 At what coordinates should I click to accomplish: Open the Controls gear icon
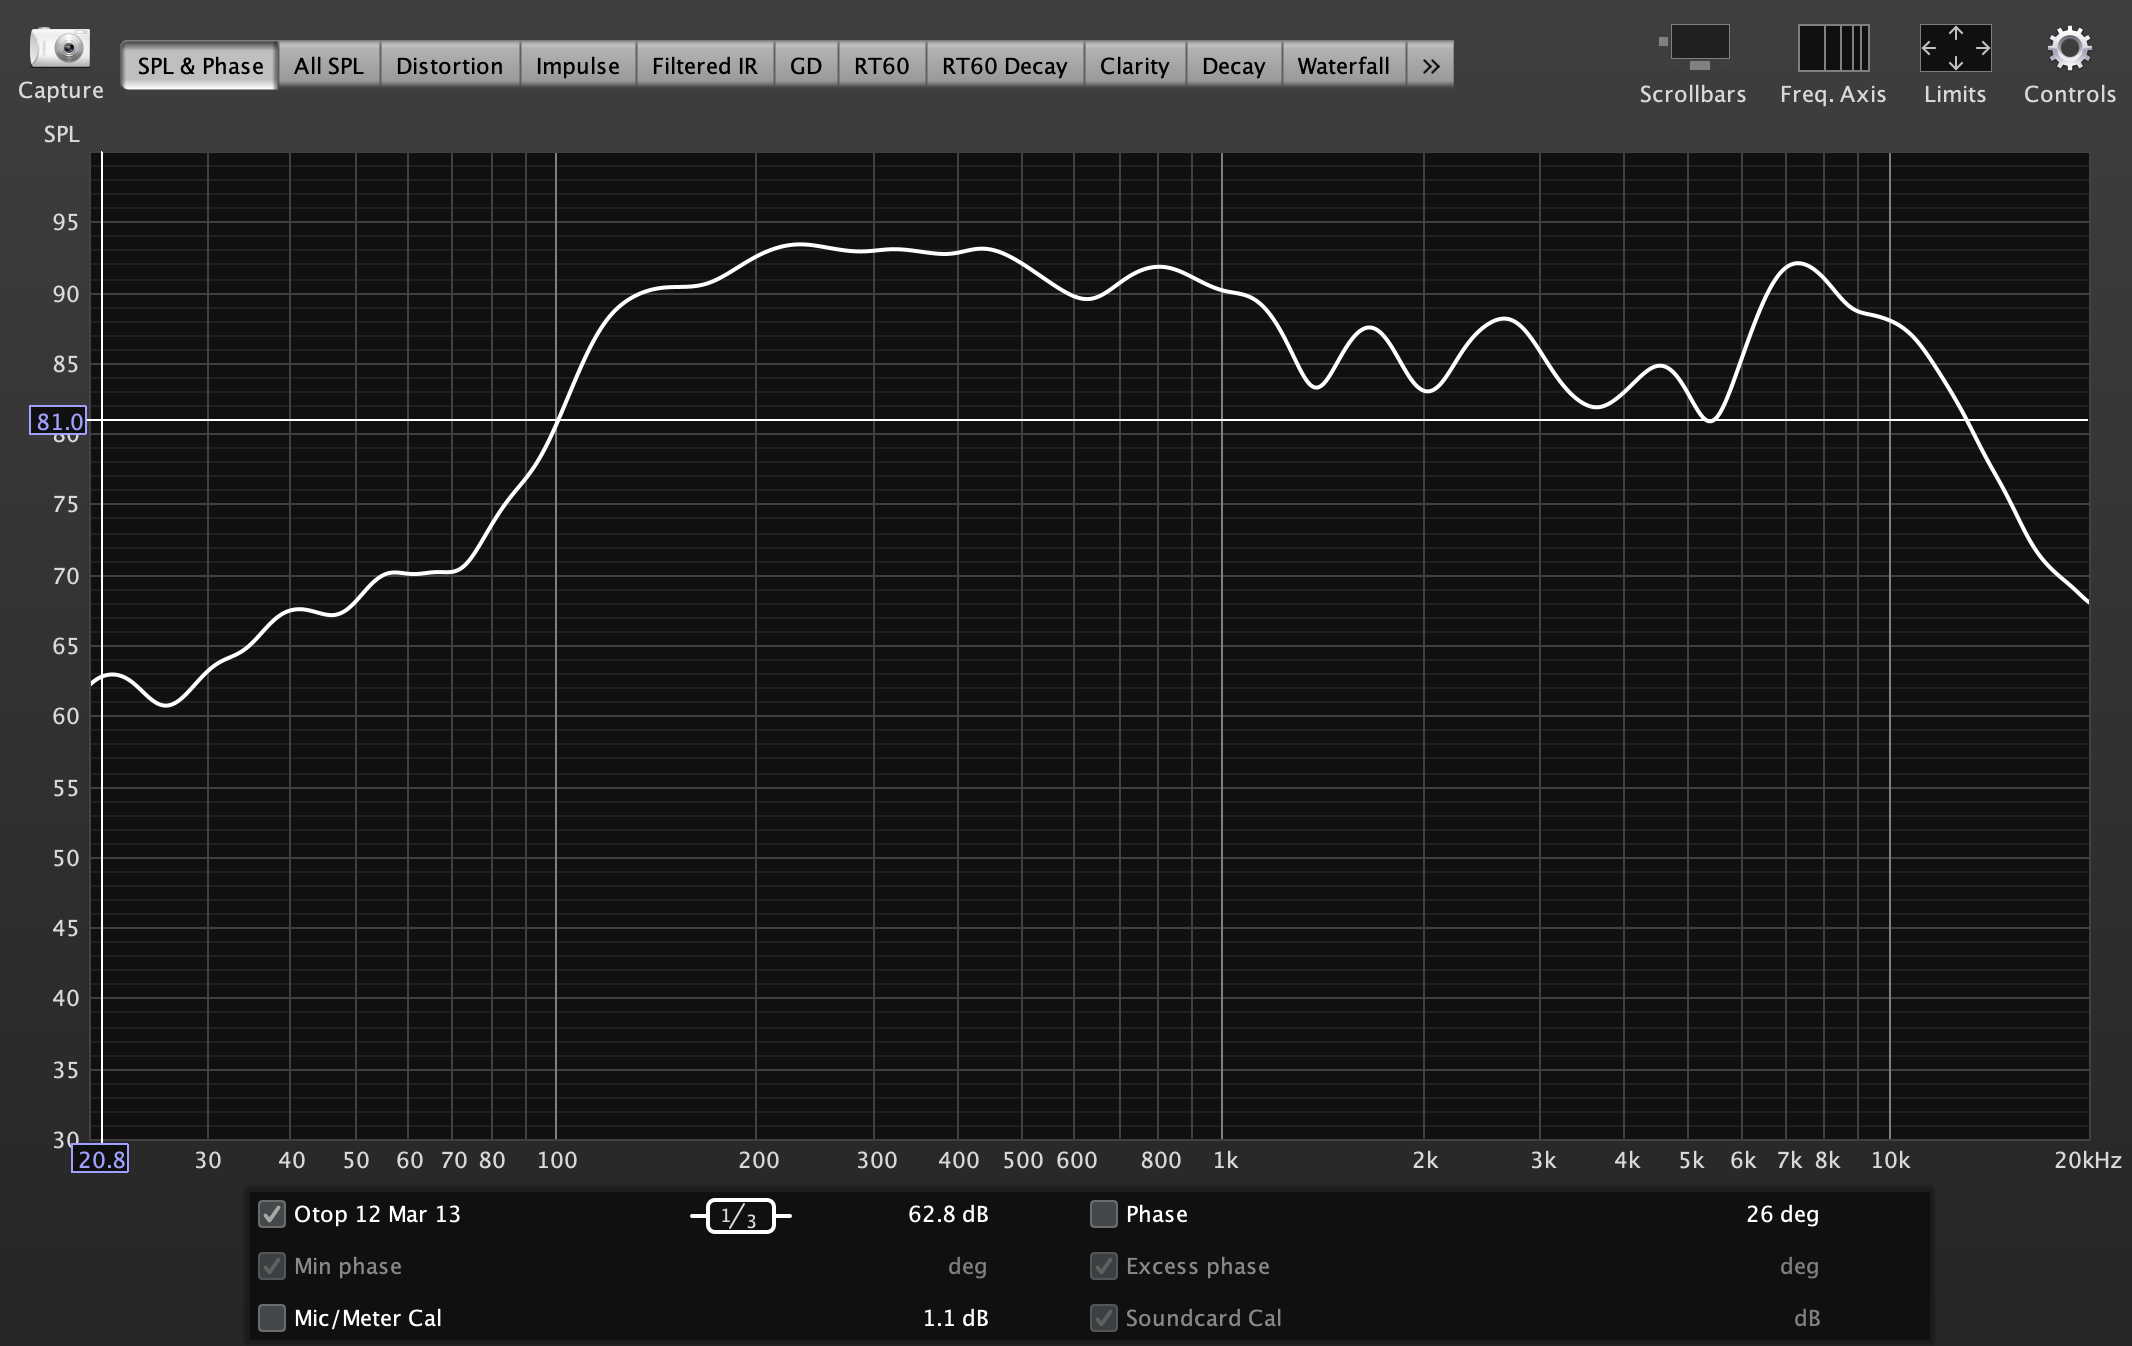2069,48
